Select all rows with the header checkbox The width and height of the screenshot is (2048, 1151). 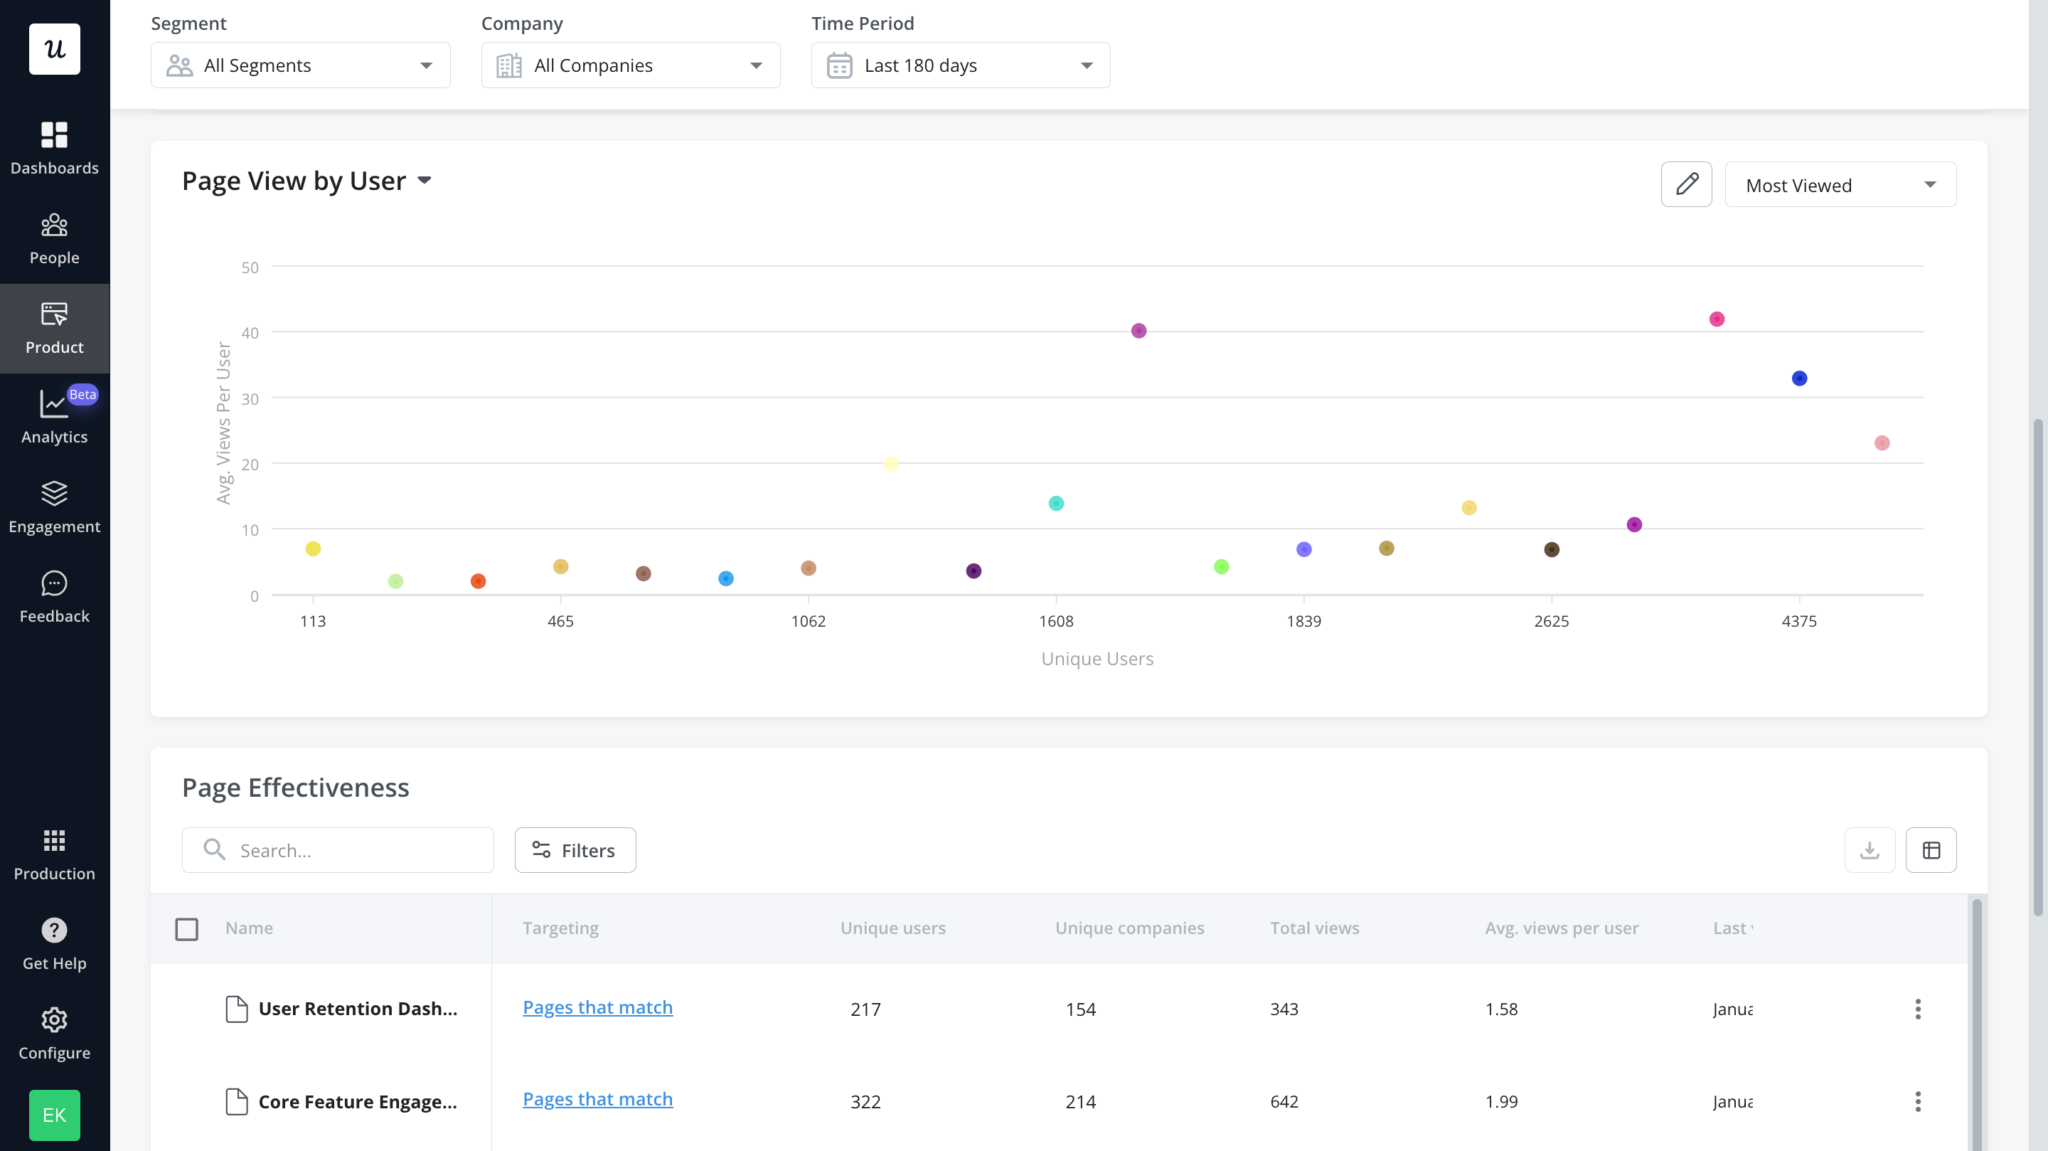pos(187,929)
